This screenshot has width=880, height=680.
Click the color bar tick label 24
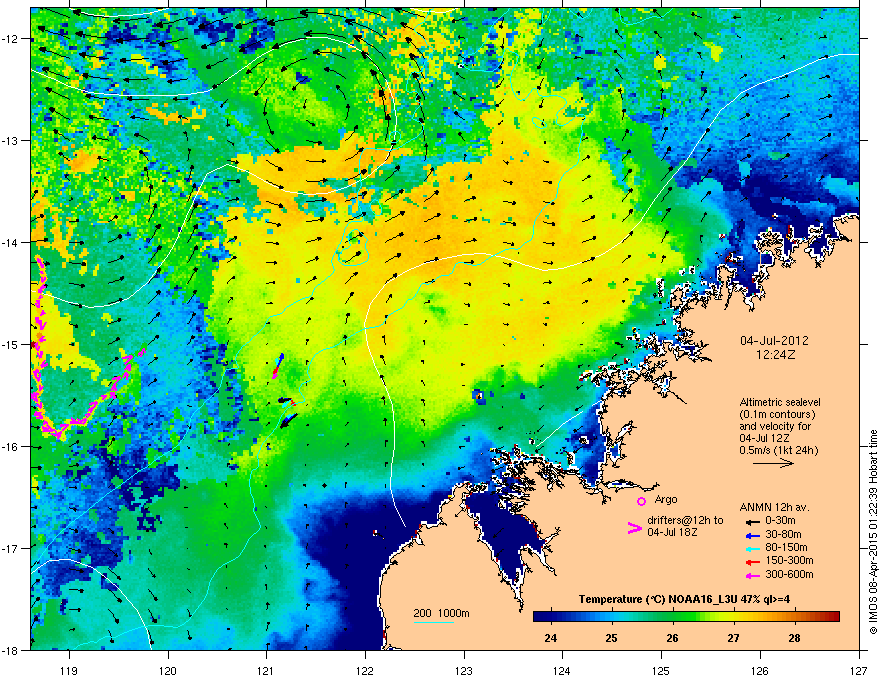[551, 638]
